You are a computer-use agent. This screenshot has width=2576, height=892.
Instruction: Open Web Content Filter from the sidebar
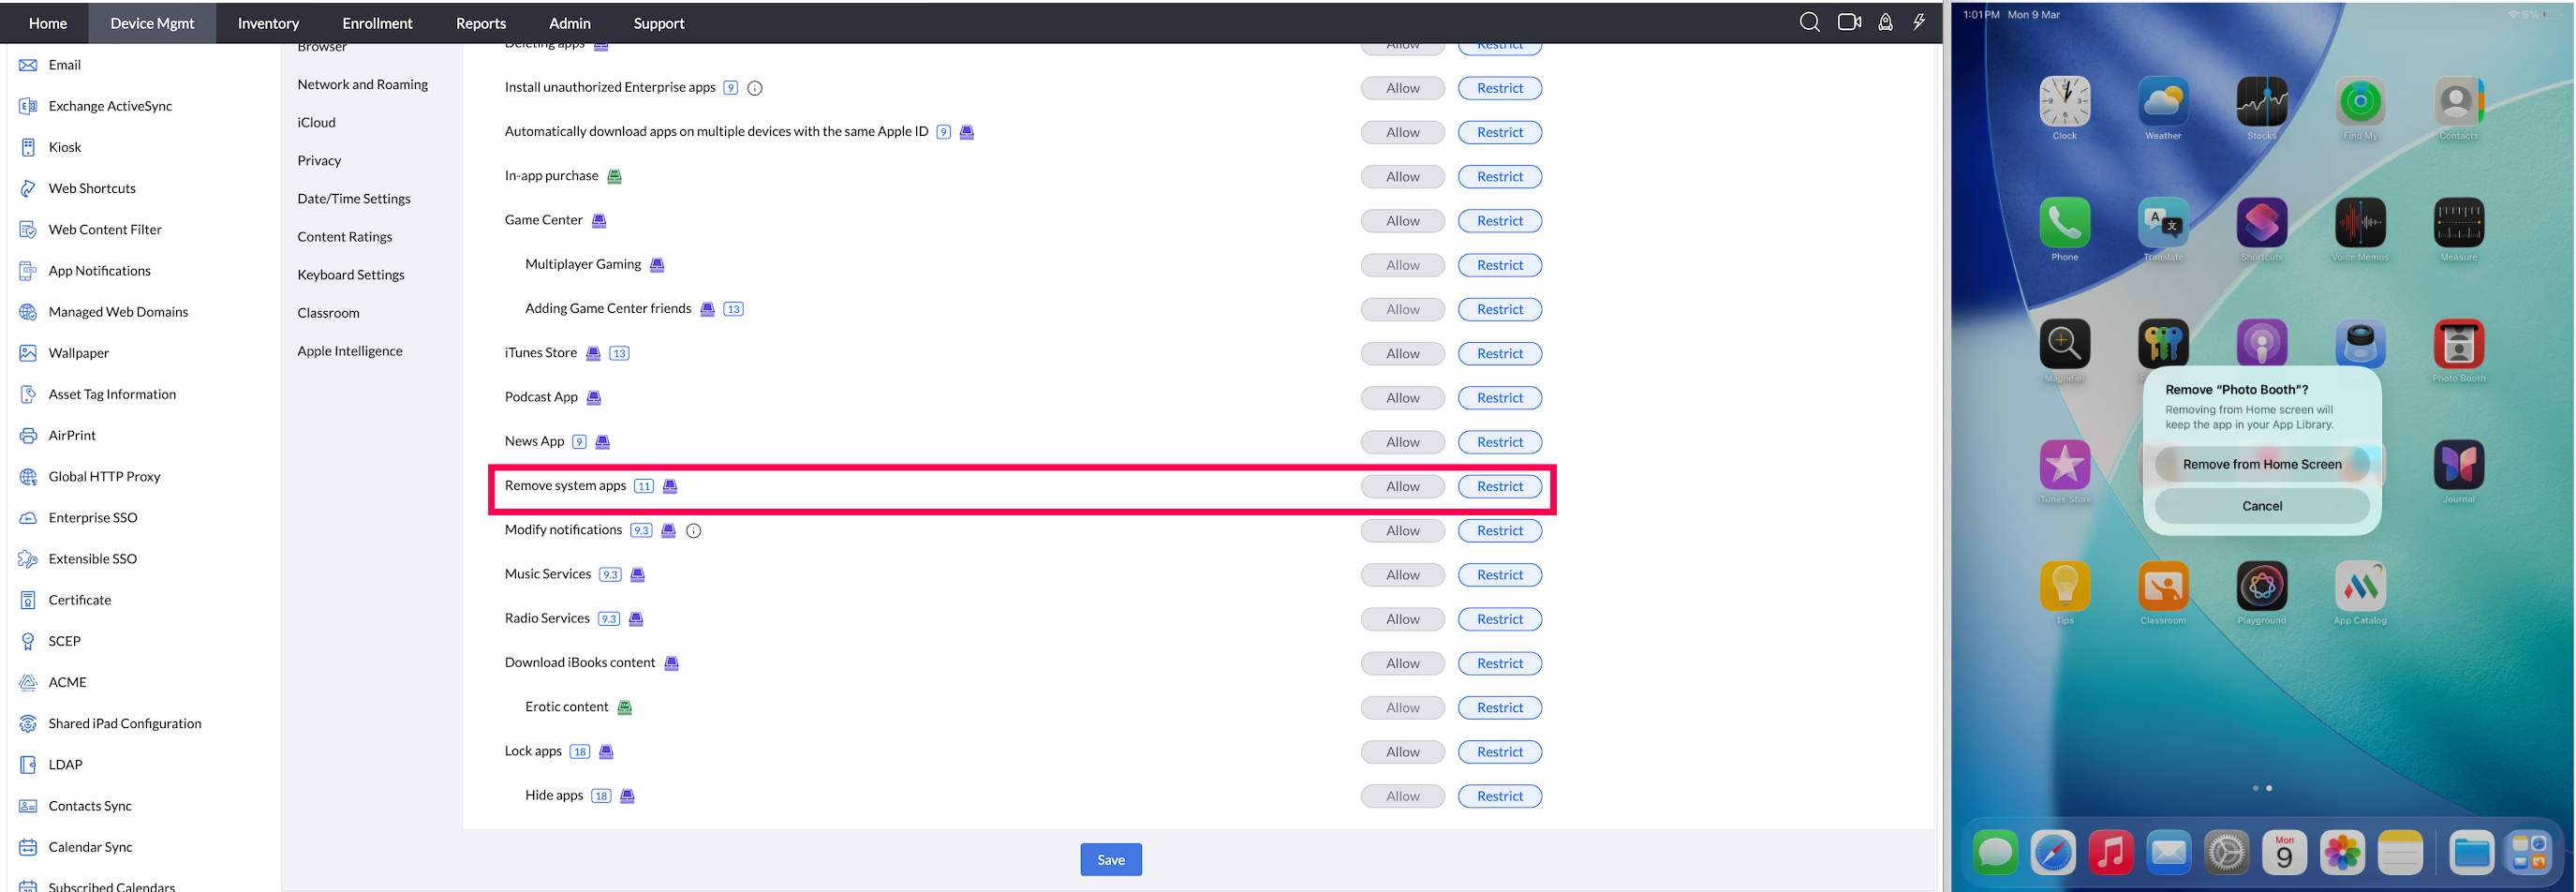105,229
